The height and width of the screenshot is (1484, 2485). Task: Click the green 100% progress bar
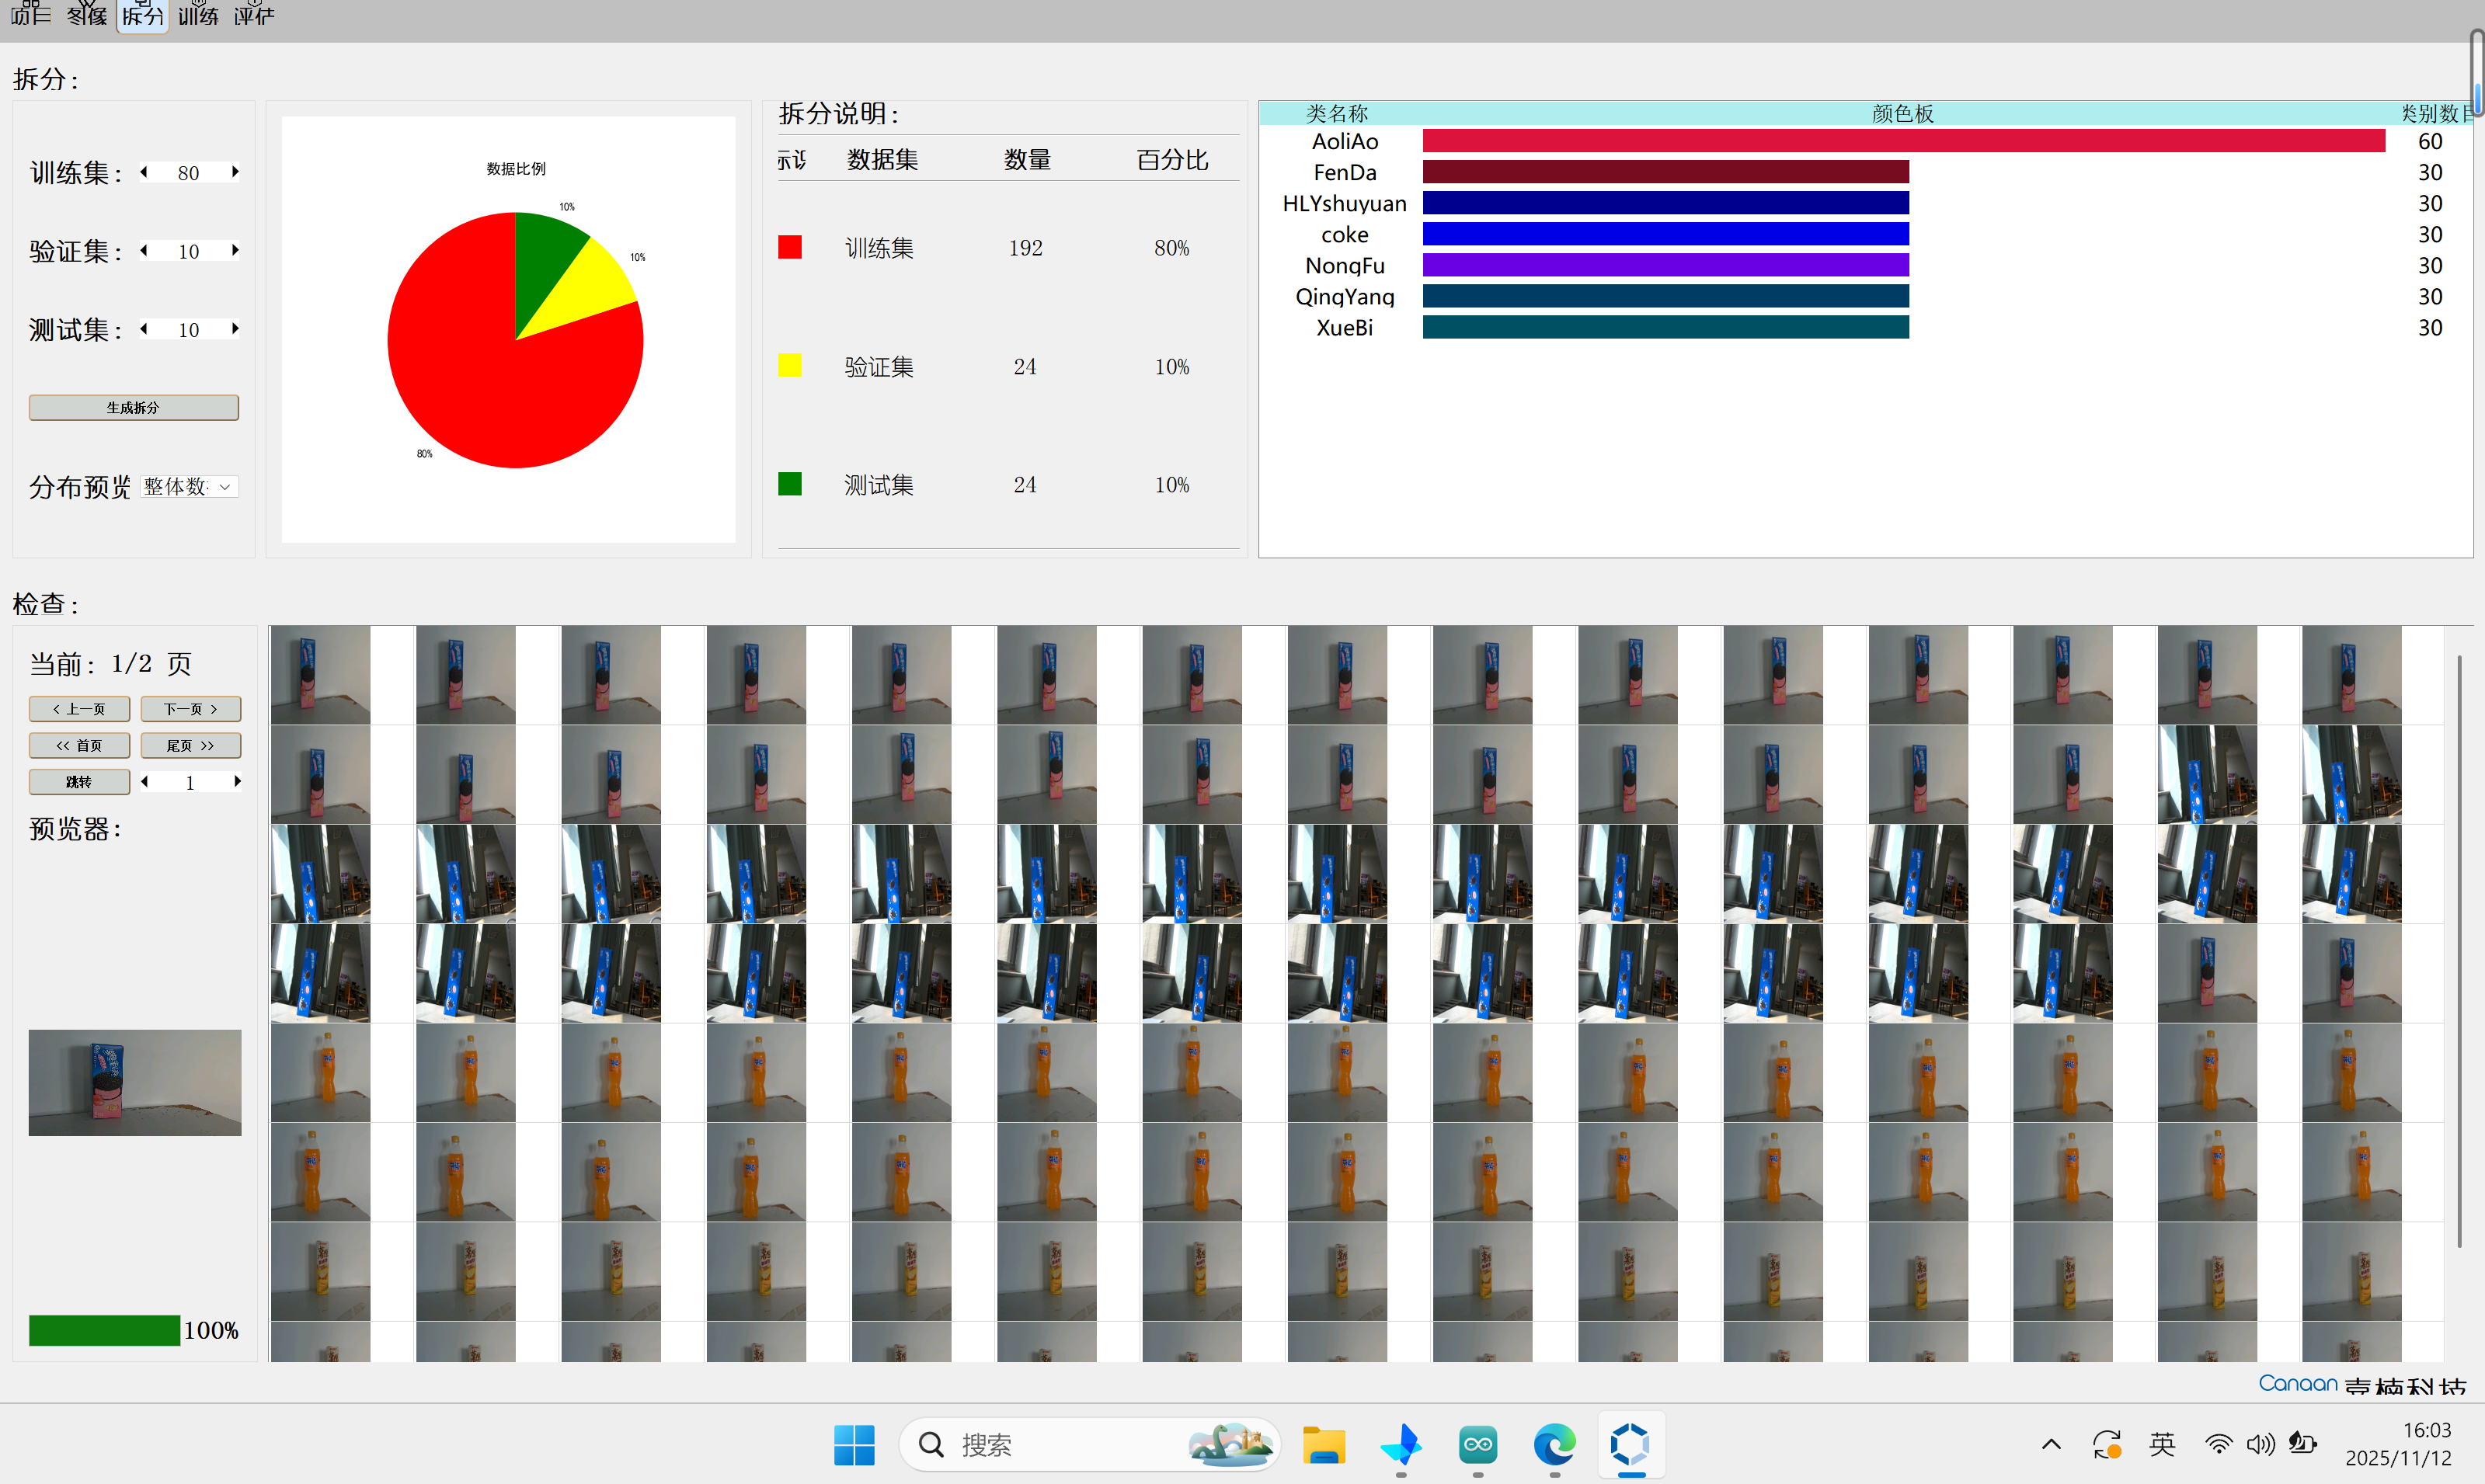(x=104, y=1330)
